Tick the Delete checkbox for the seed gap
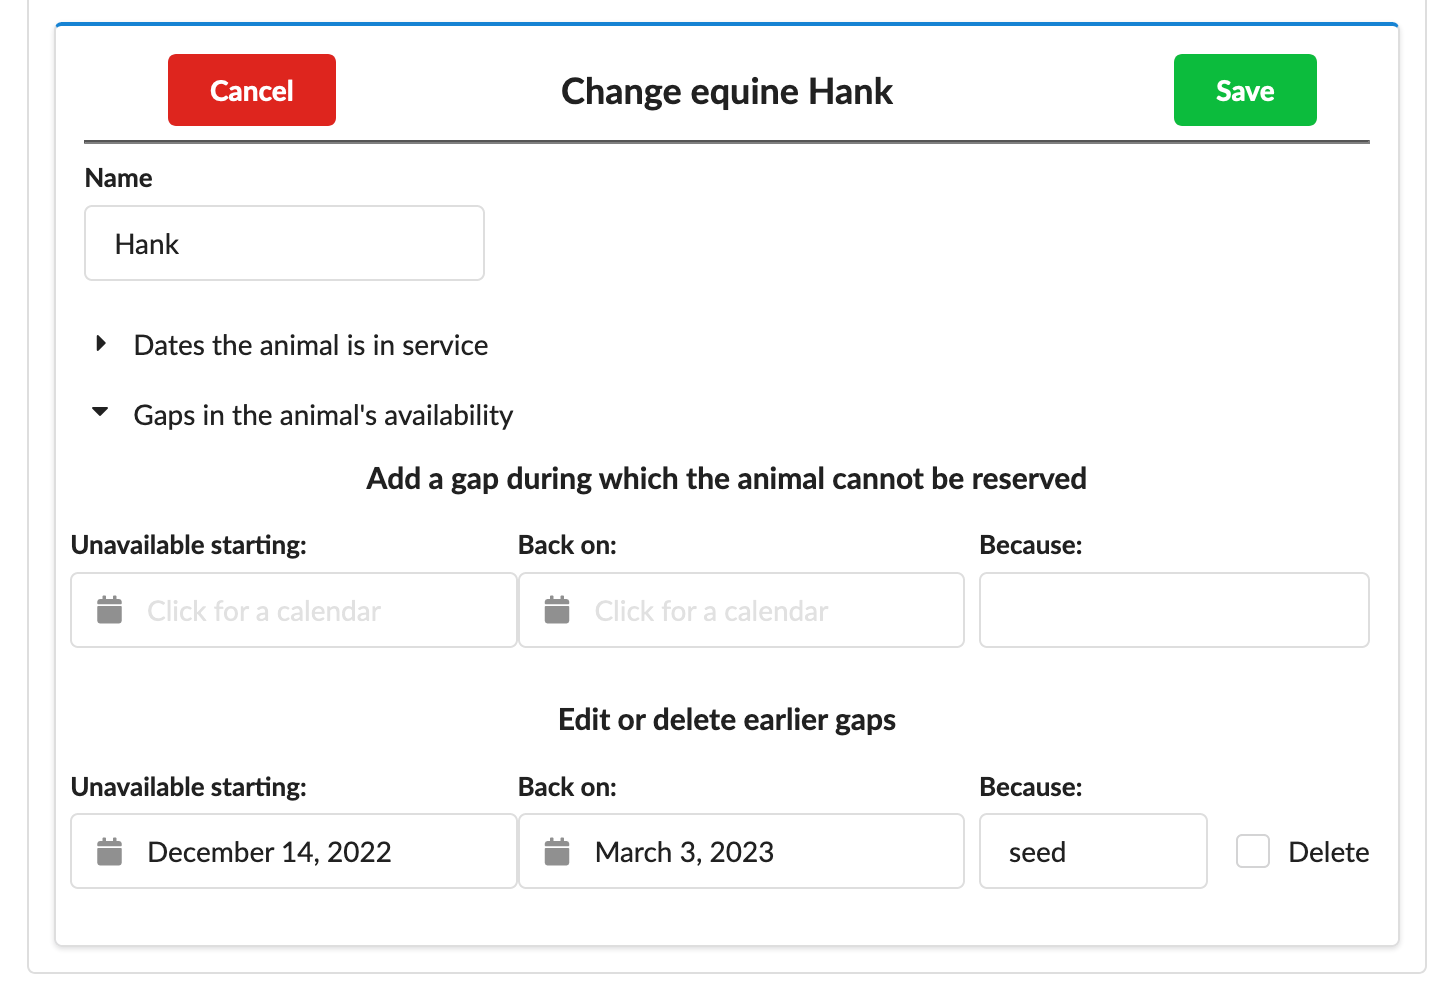This screenshot has width=1440, height=988. [1253, 851]
